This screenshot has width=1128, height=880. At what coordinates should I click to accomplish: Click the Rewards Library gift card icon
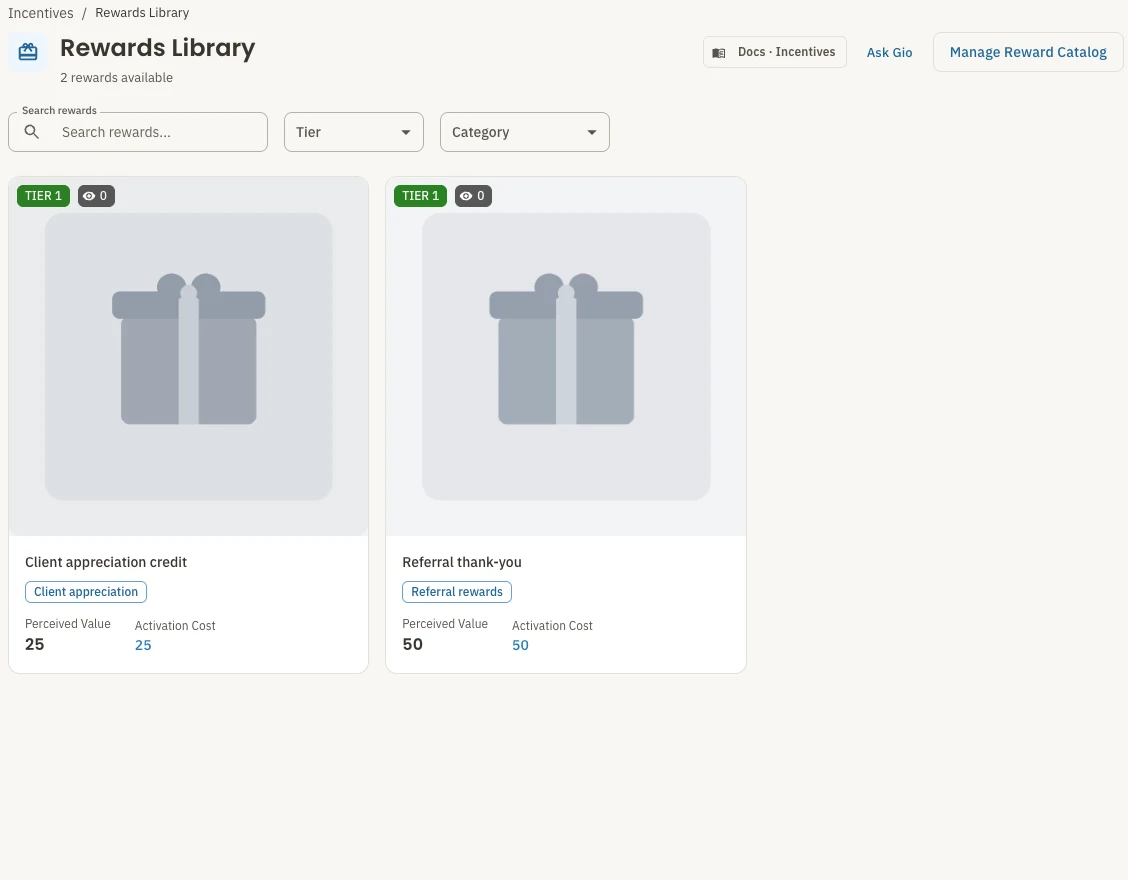(28, 52)
